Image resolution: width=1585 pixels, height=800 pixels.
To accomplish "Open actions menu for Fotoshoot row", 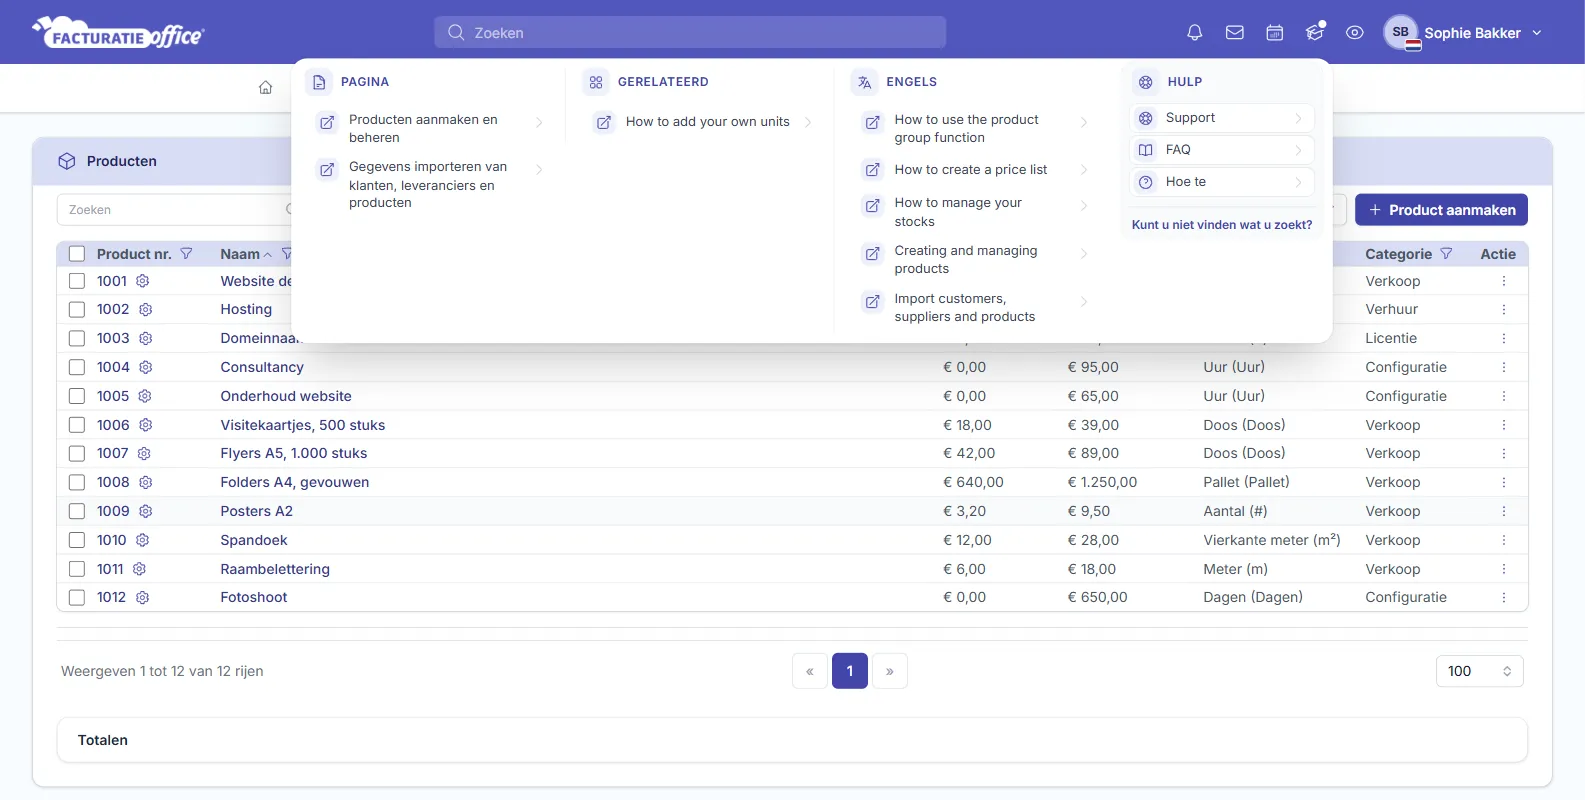I will pos(1503,597).
